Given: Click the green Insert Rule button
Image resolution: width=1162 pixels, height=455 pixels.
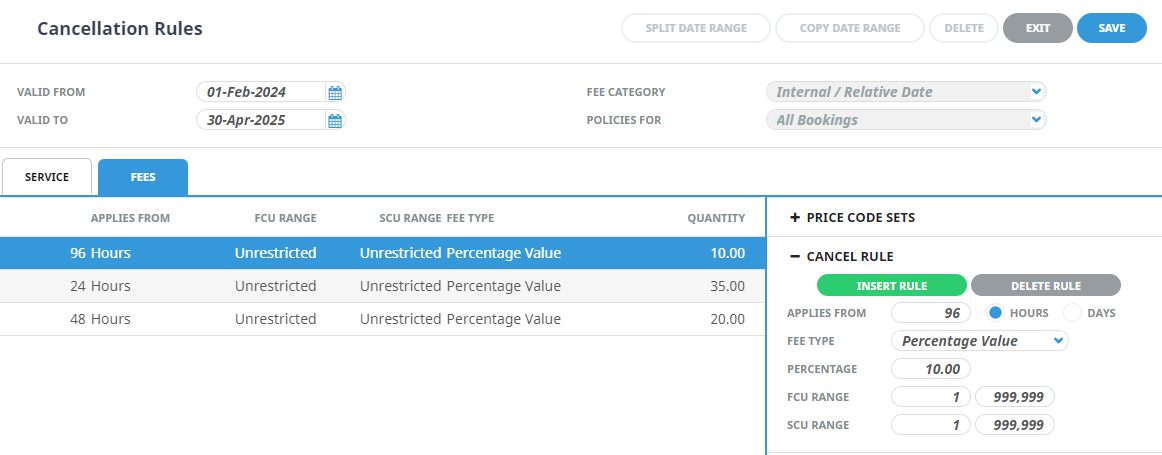Looking at the screenshot, I should point(892,285).
